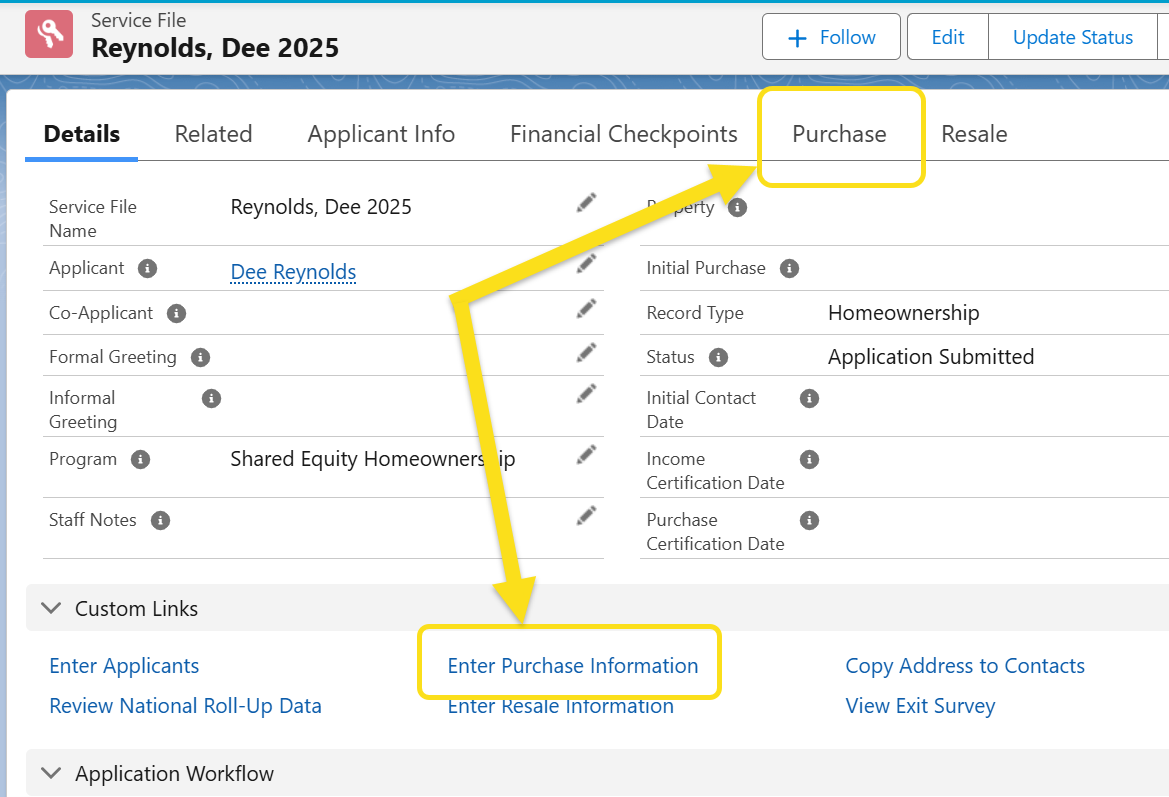1169x797 pixels.
Task: Open the Financial Checkpoints tab
Action: 623,134
